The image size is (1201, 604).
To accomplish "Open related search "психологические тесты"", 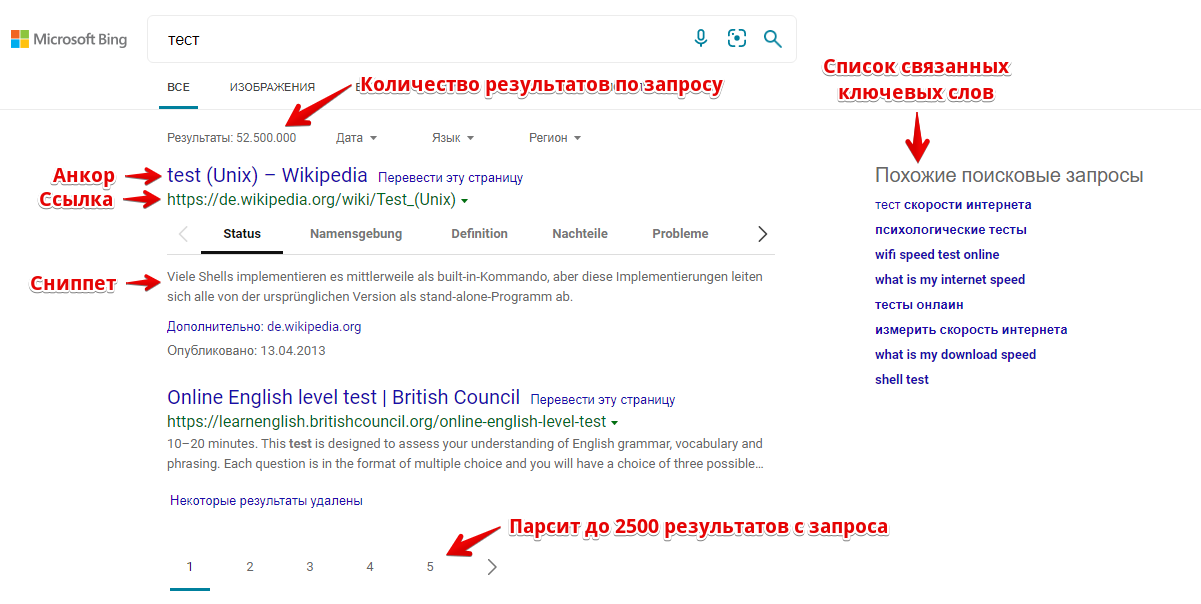I will coord(951,230).
